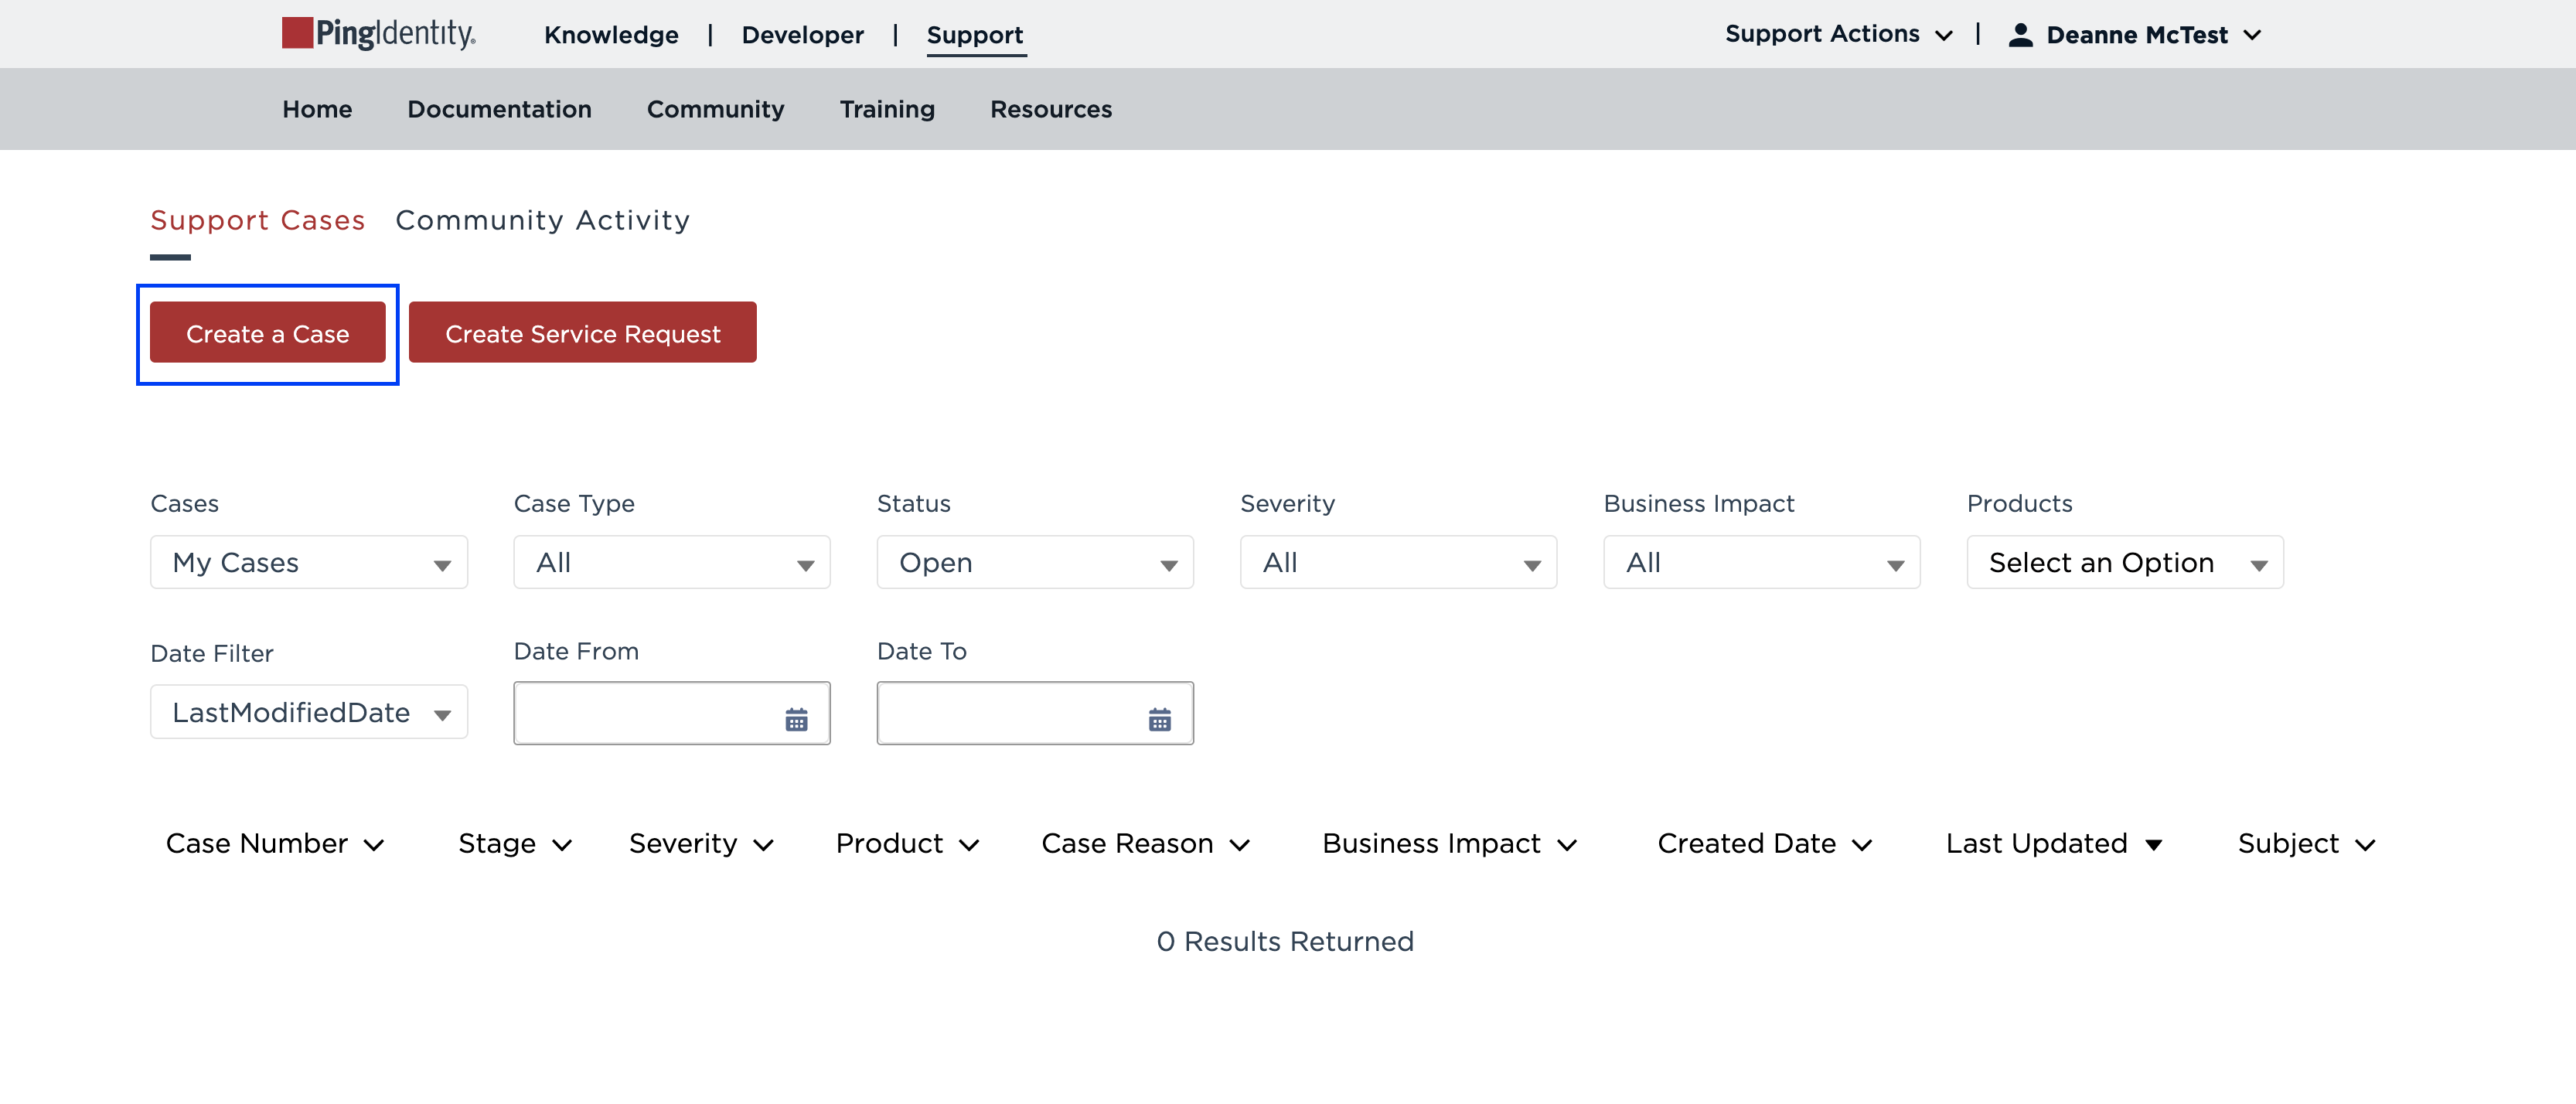
Task: Open the Knowledge menu item
Action: tap(610, 34)
